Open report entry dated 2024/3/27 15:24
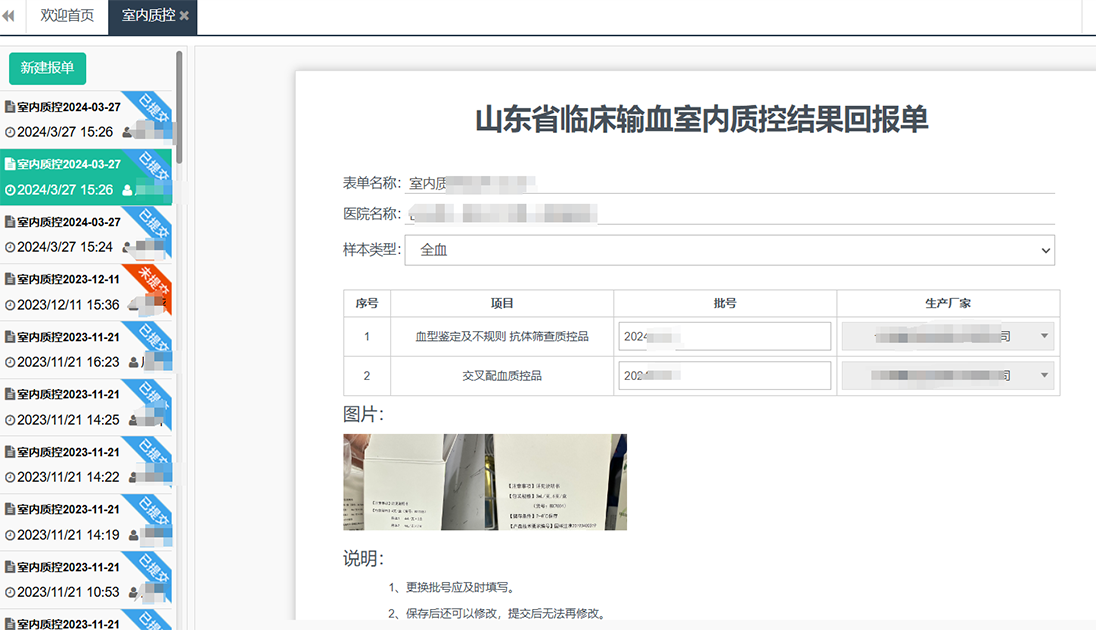The width and height of the screenshot is (1096, 630). [x=86, y=234]
